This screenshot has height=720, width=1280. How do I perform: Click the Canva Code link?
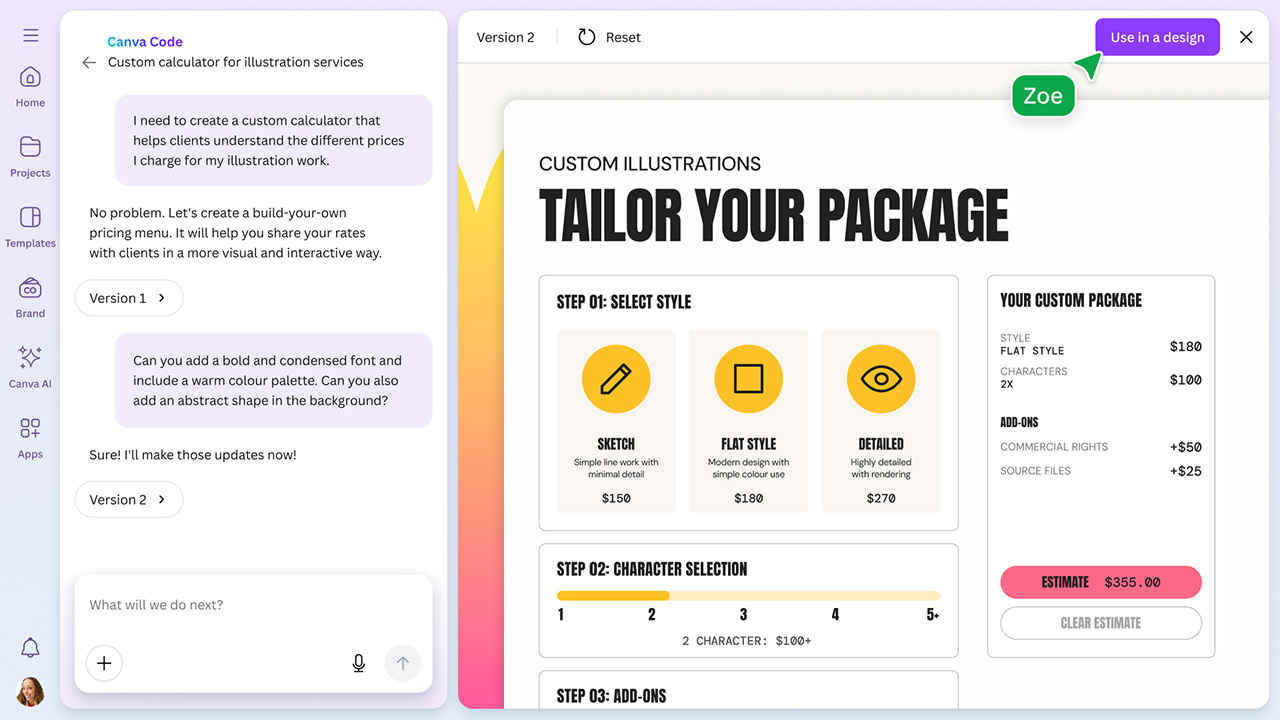pyautogui.click(x=145, y=42)
